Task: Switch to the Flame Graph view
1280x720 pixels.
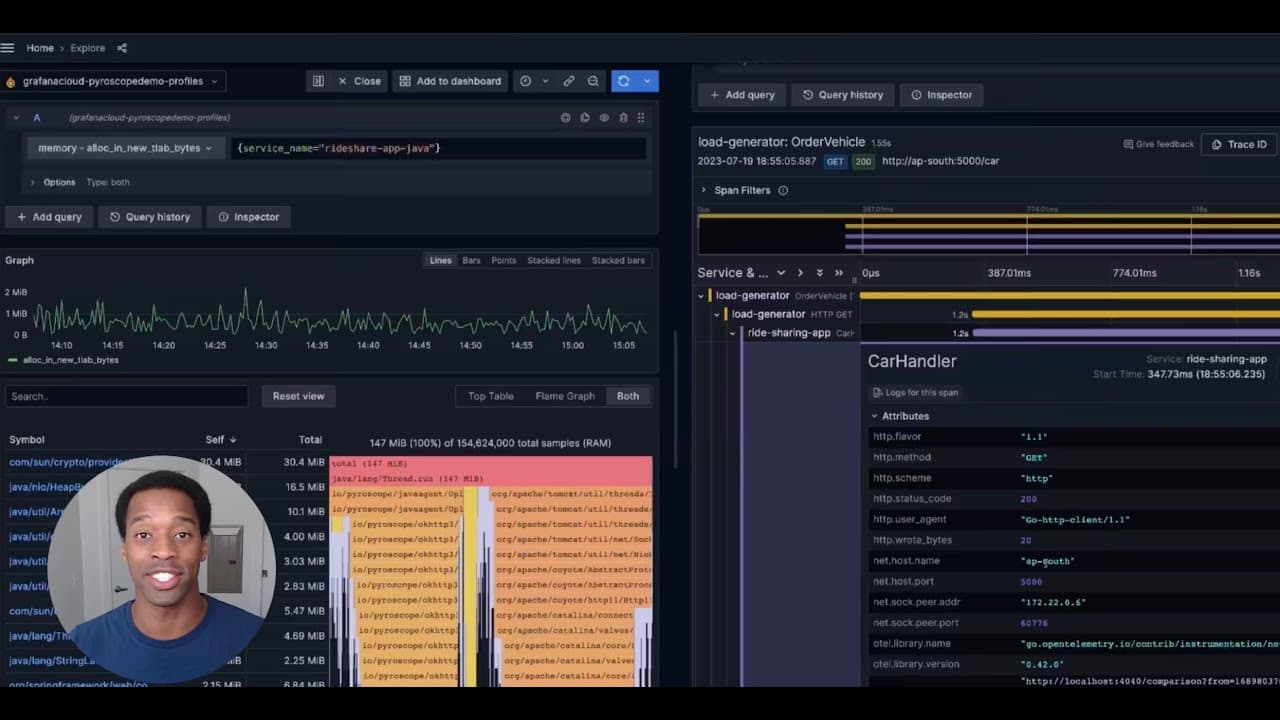Action: (565, 396)
